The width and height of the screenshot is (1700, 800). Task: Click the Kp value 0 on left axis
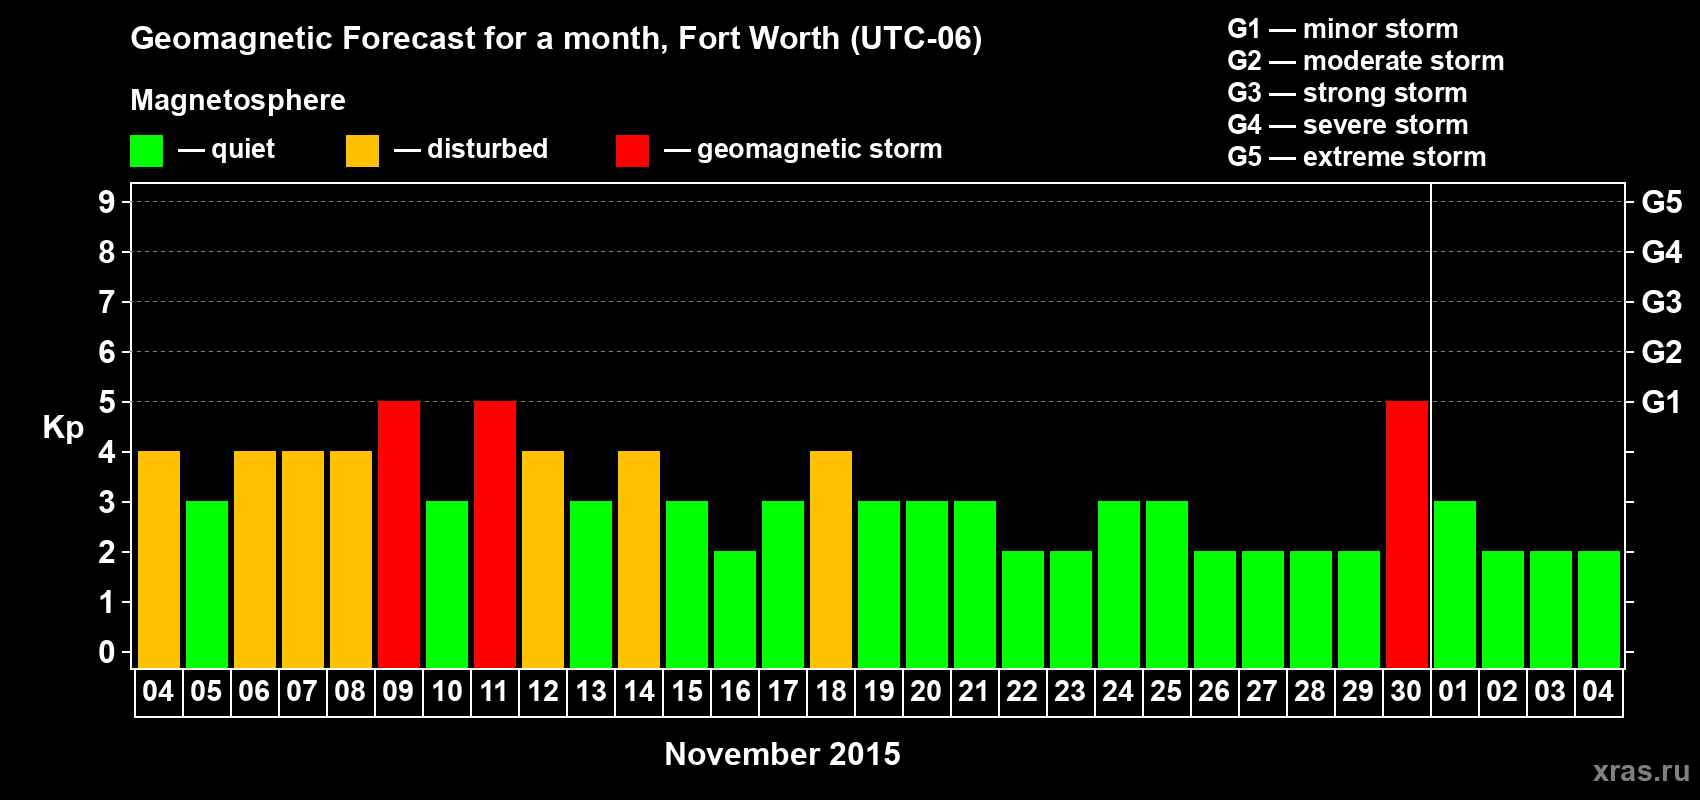106,652
